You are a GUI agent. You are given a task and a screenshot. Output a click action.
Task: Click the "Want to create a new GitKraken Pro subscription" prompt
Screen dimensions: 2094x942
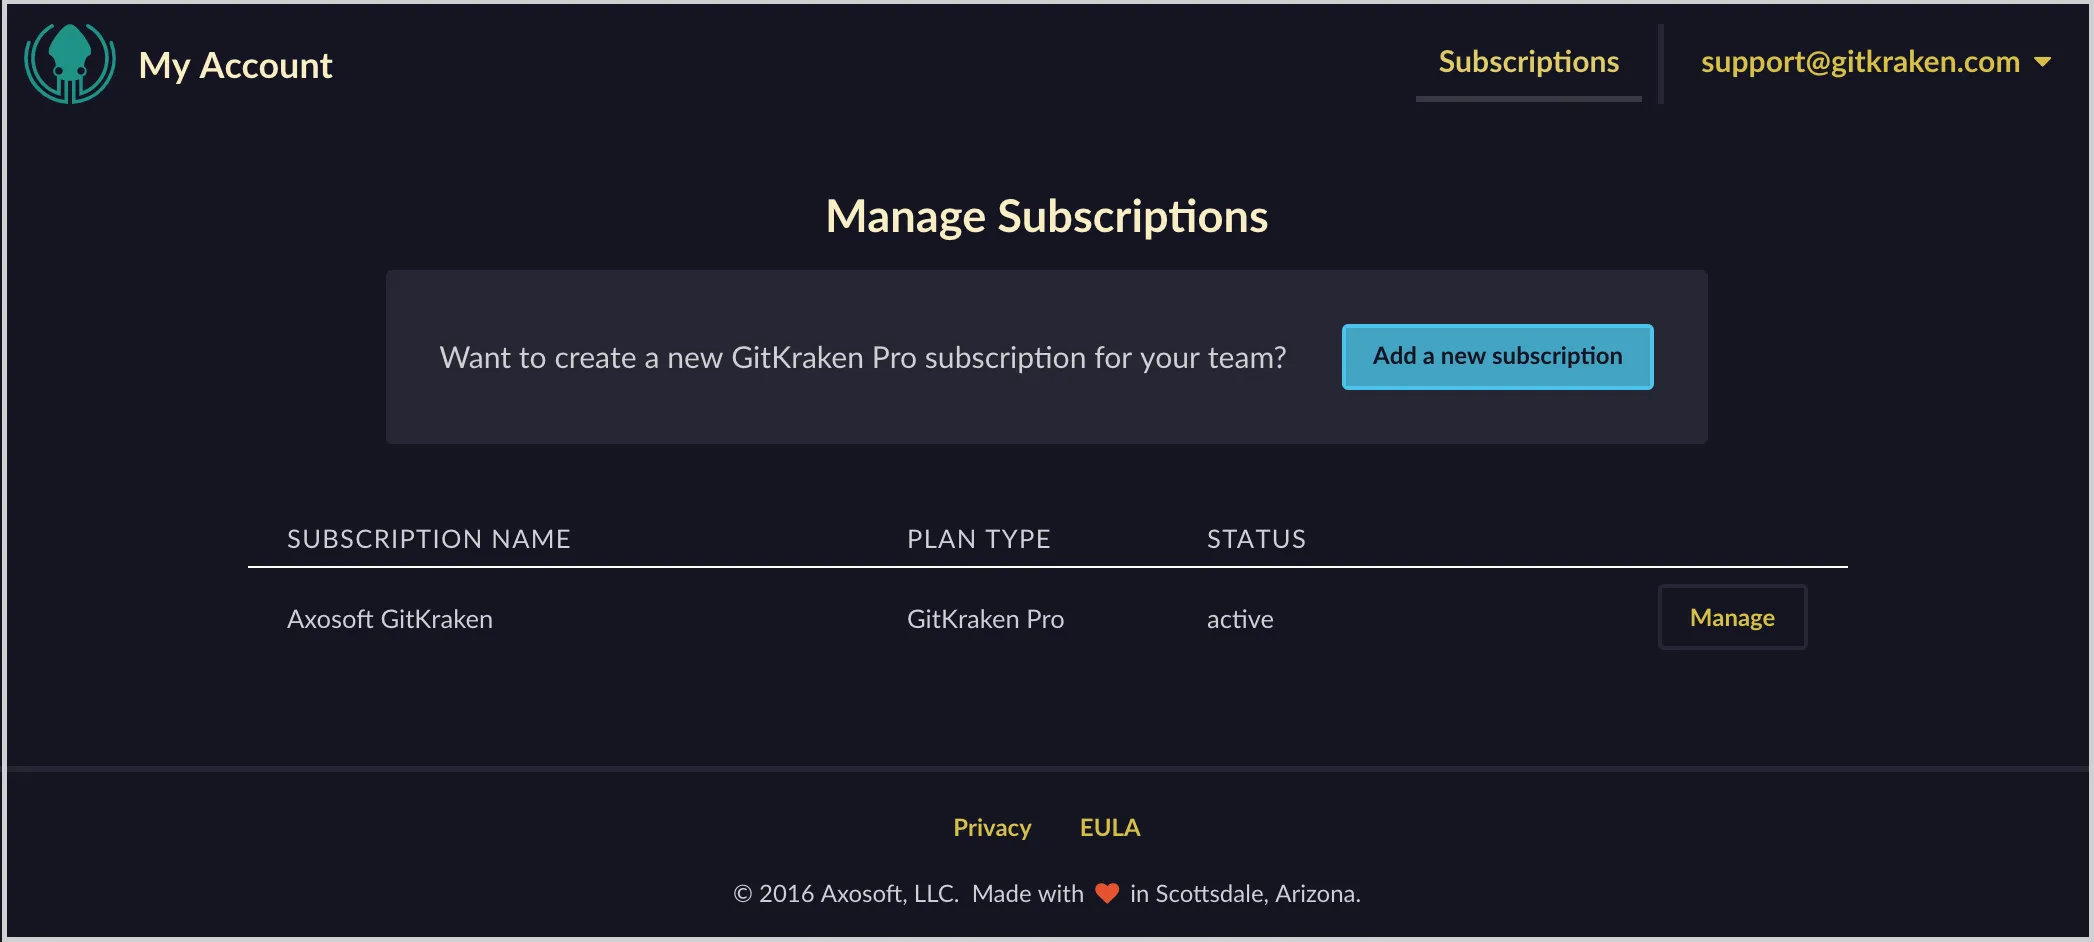(x=862, y=358)
